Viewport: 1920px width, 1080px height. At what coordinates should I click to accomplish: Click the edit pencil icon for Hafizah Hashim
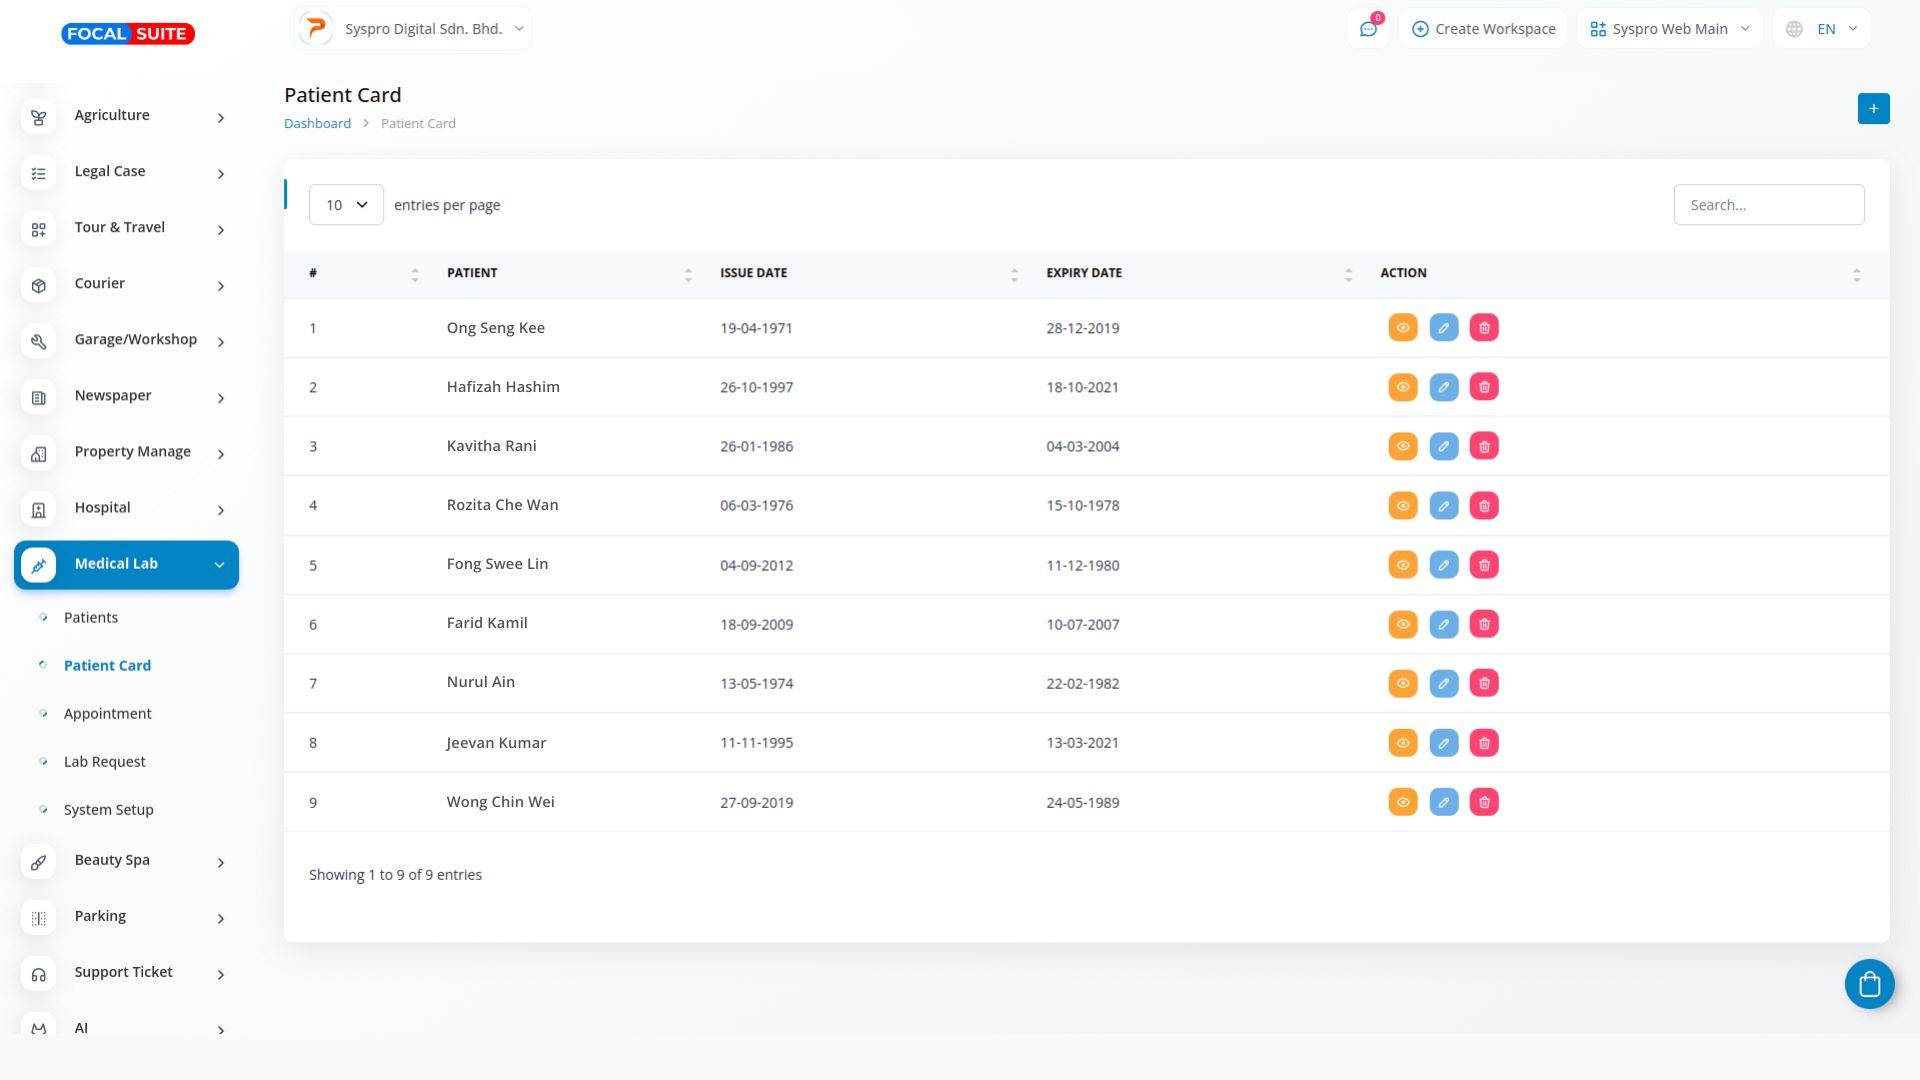coord(1443,387)
